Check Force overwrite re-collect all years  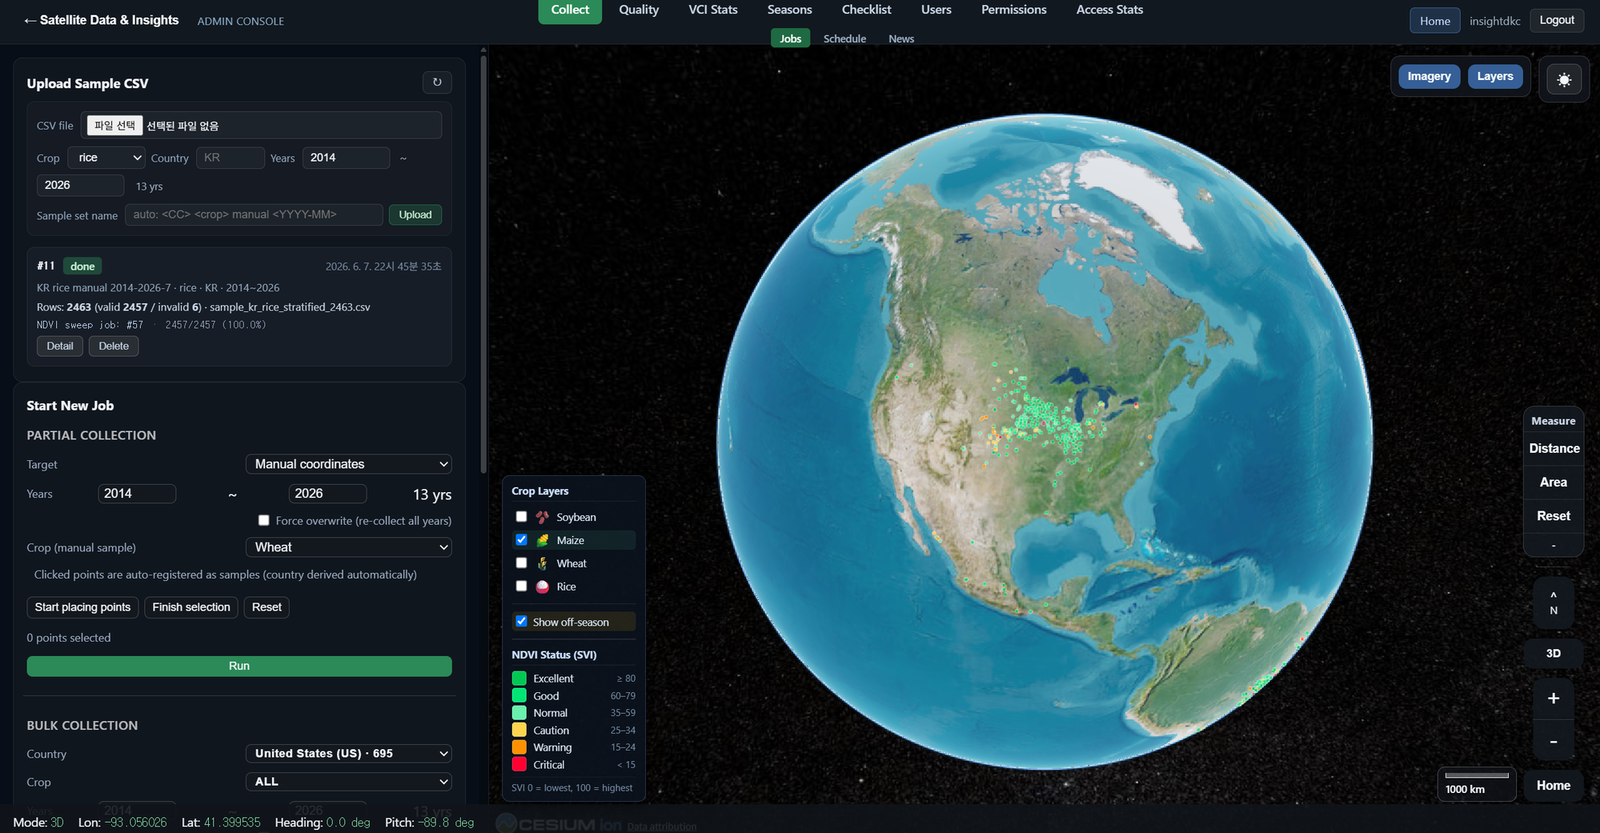point(264,520)
